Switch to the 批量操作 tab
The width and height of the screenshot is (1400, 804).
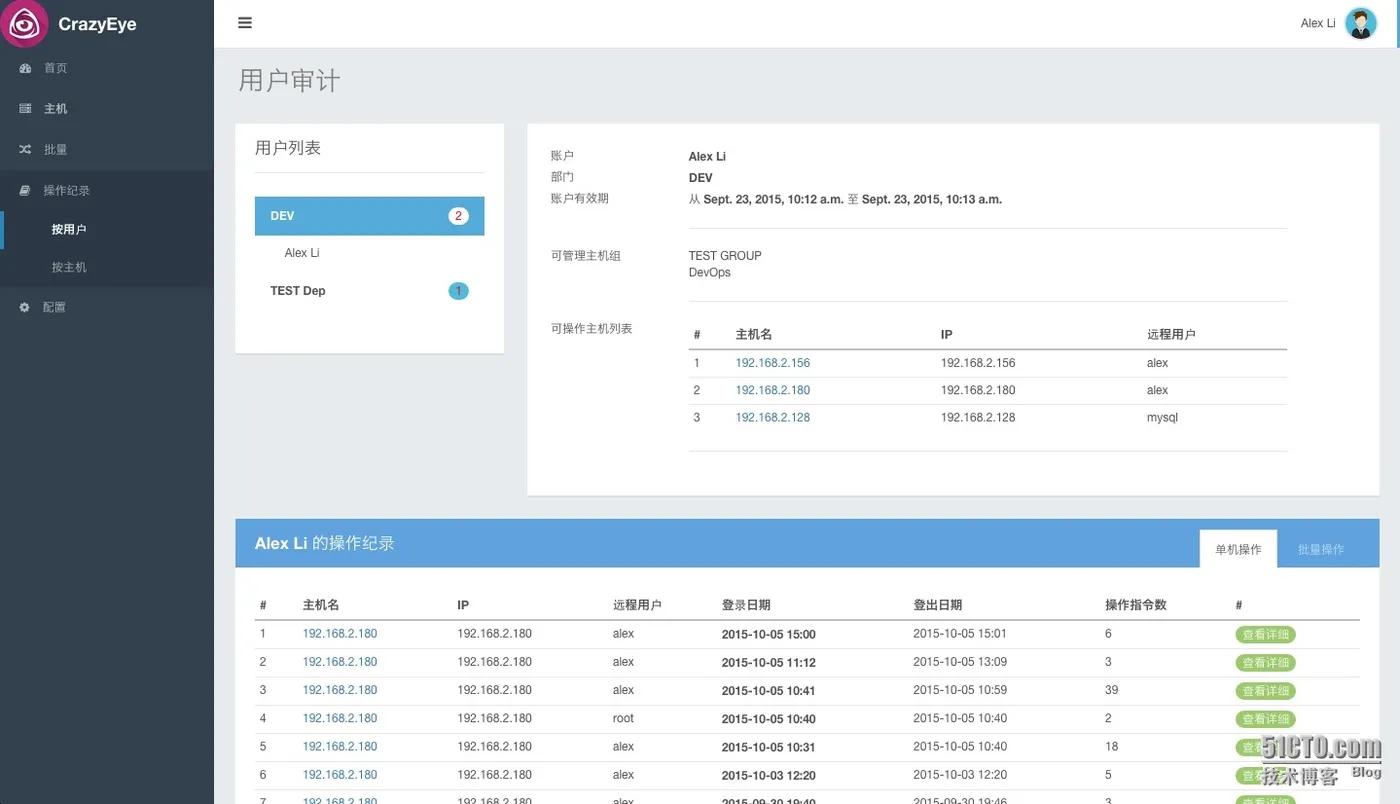1320,549
